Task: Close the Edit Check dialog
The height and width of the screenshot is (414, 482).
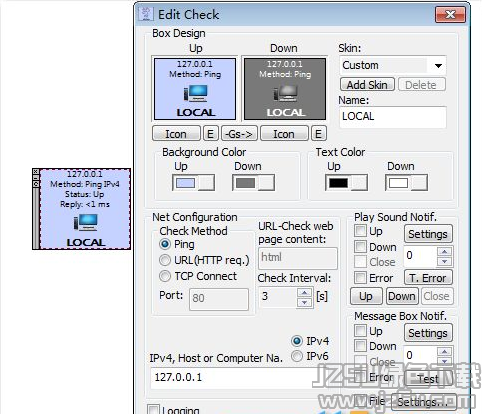Action: pos(450,14)
